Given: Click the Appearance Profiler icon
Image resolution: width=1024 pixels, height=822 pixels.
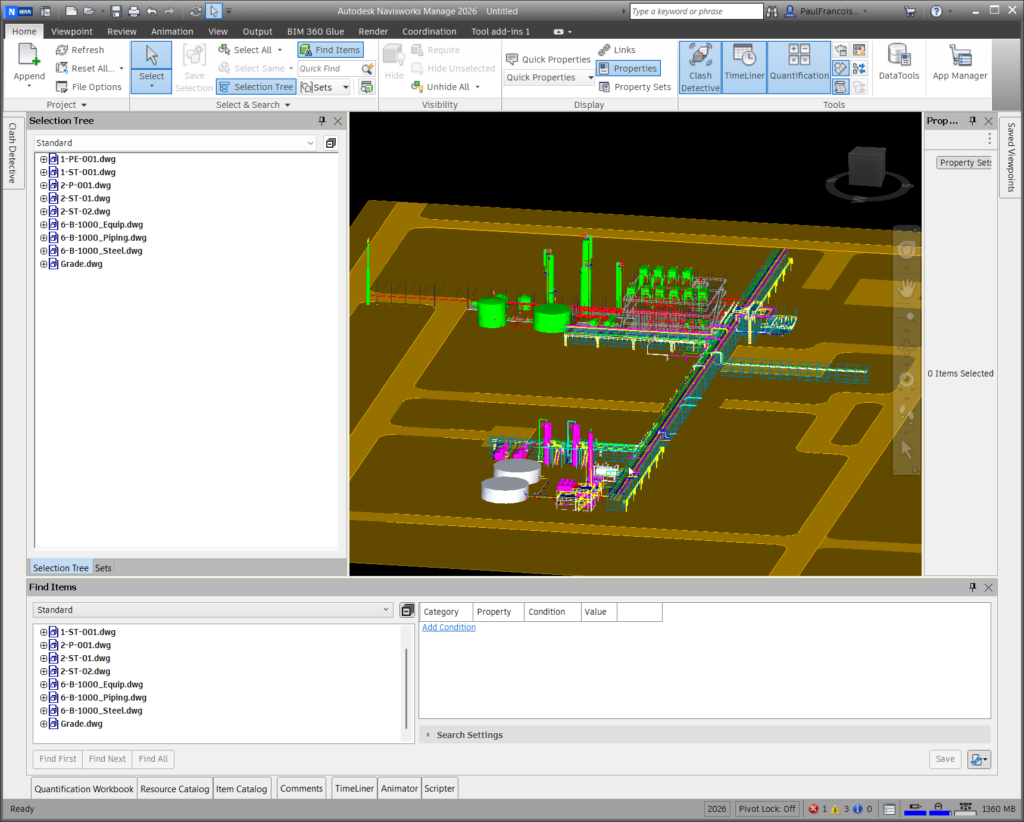Looking at the screenshot, I should coord(859,50).
